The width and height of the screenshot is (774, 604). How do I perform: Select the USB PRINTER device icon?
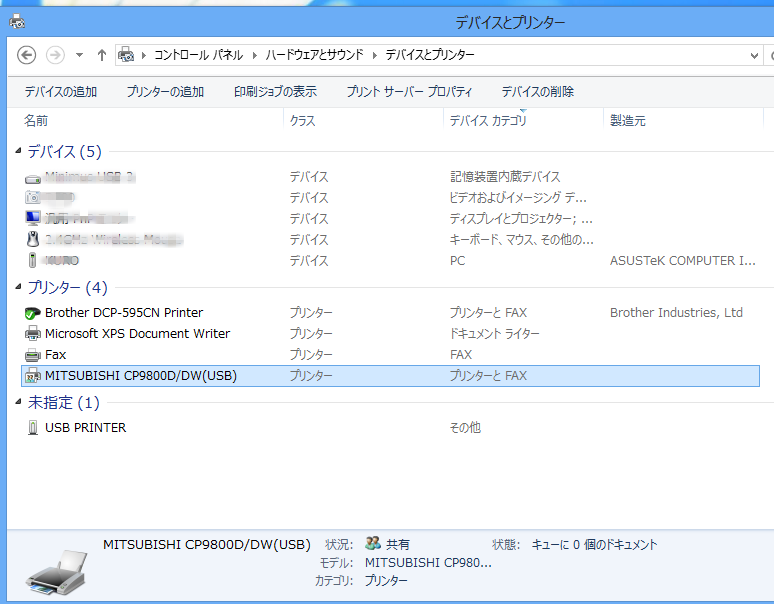click(33, 427)
